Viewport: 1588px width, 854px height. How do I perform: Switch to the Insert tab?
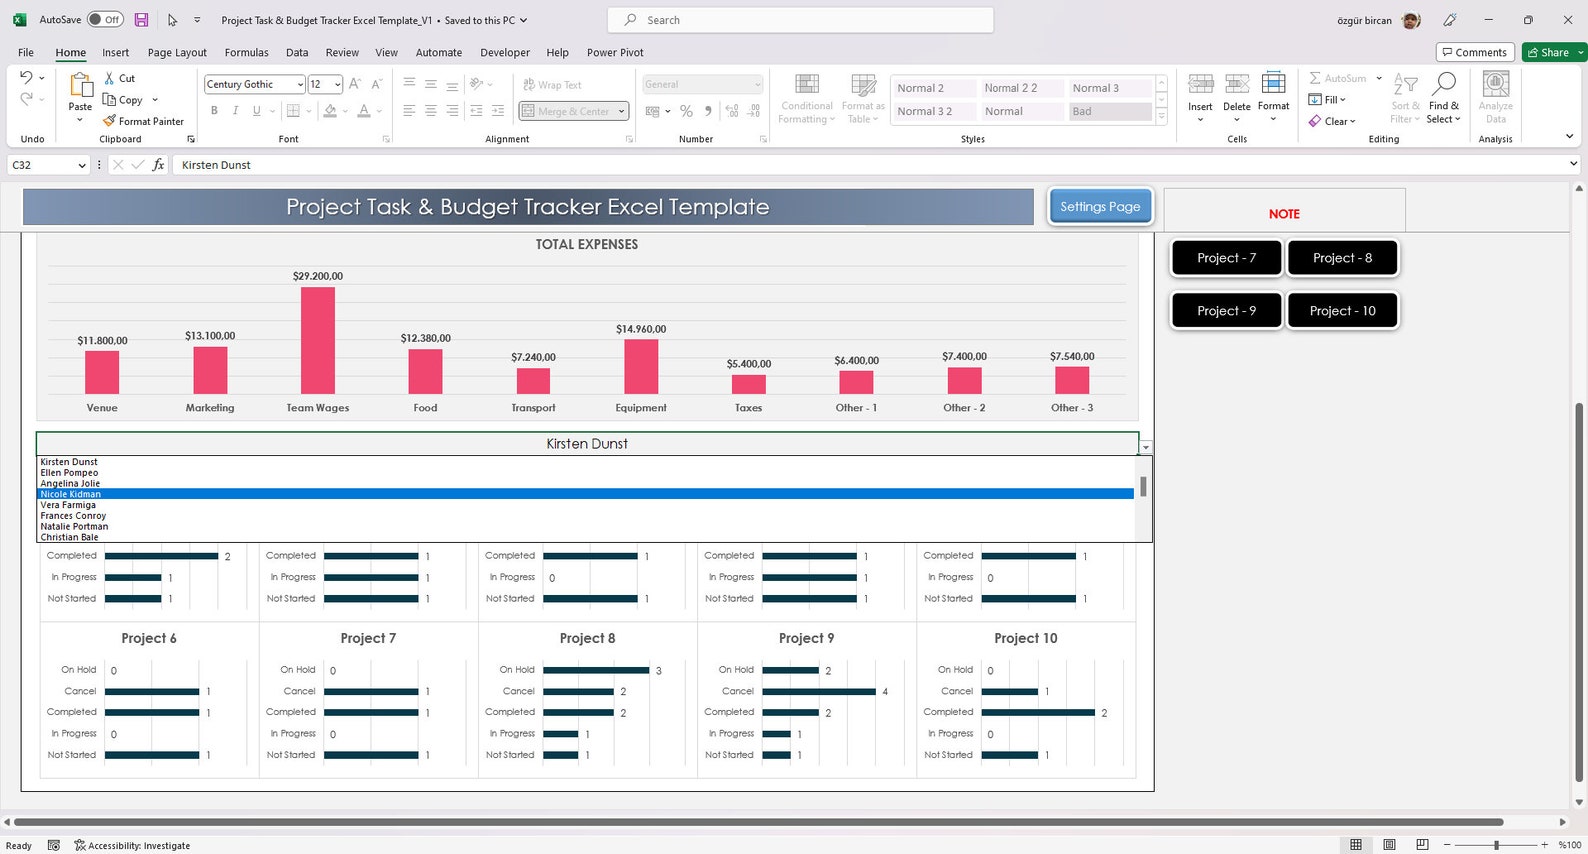click(115, 52)
